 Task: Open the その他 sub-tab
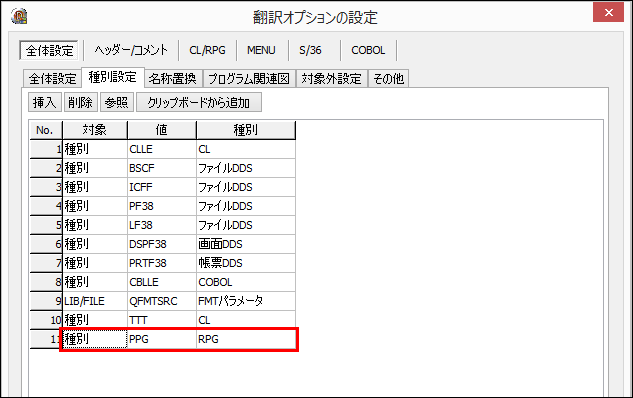coord(388,79)
